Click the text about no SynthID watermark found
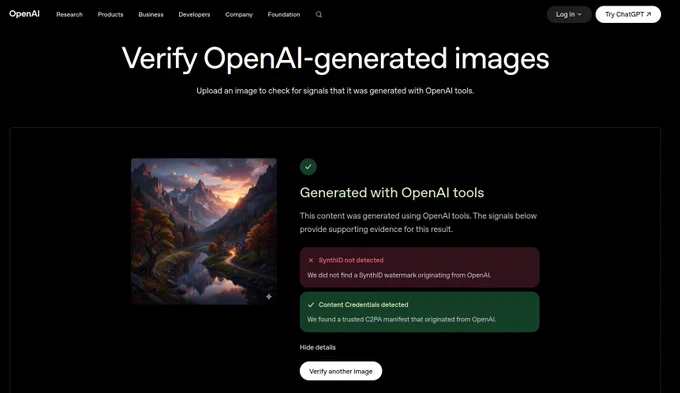The width and height of the screenshot is (680, 393). pos(399,275)
